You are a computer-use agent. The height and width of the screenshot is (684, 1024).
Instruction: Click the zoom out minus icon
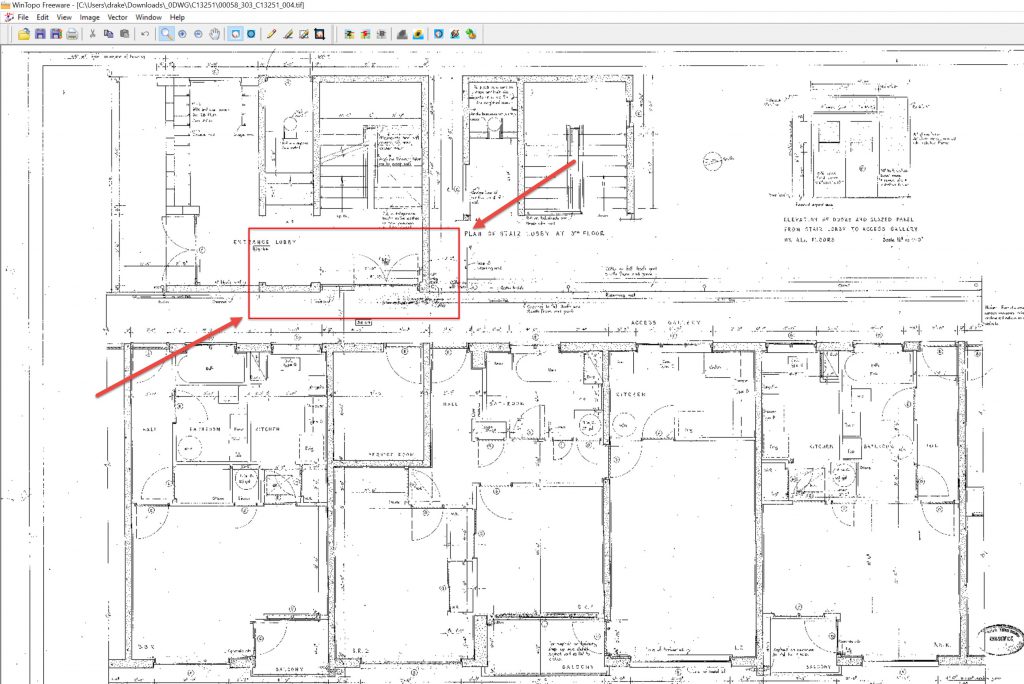pyautogui.click(x=198, y=34)
